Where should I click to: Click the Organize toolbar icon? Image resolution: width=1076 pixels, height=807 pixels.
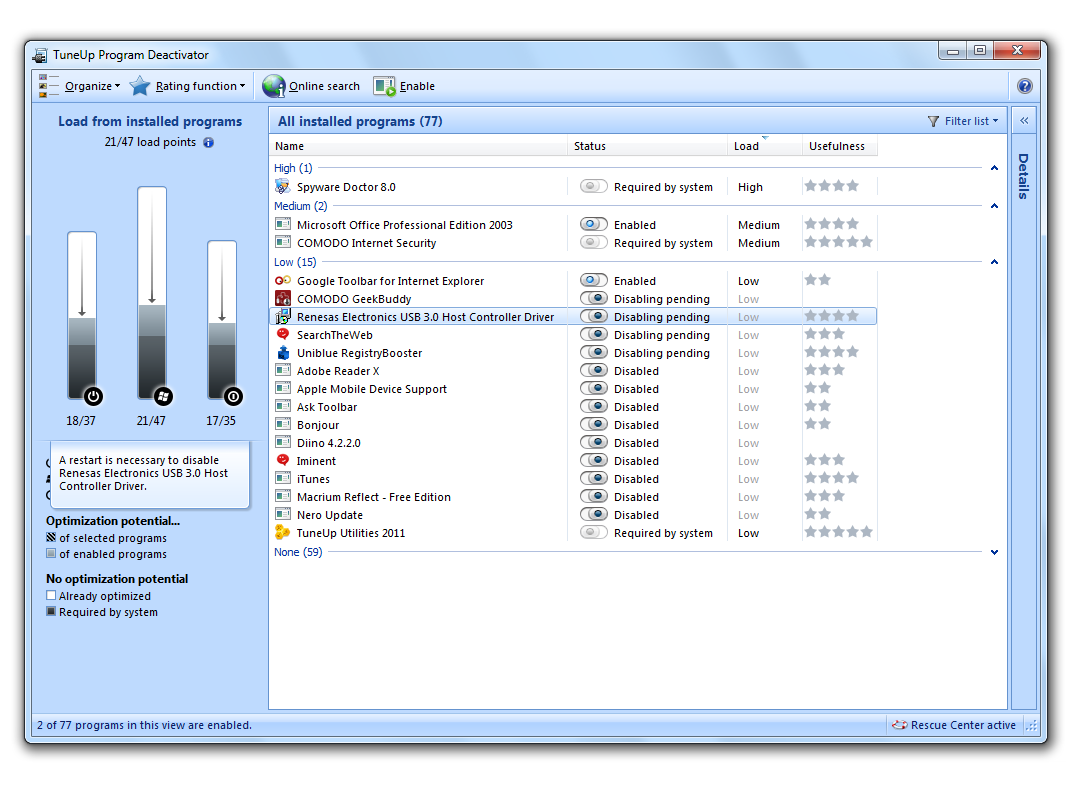47,86
